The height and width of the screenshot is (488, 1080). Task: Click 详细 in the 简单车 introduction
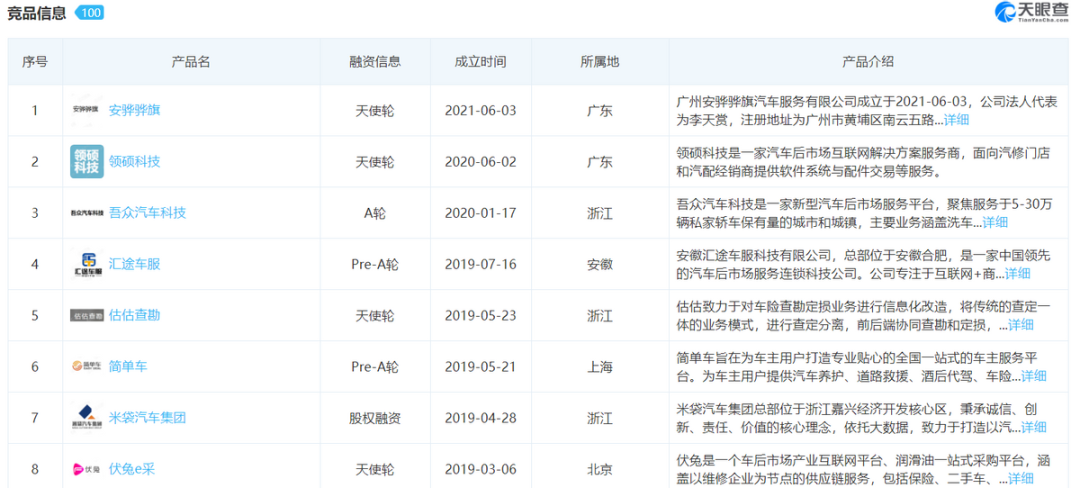coord(1034,376)
